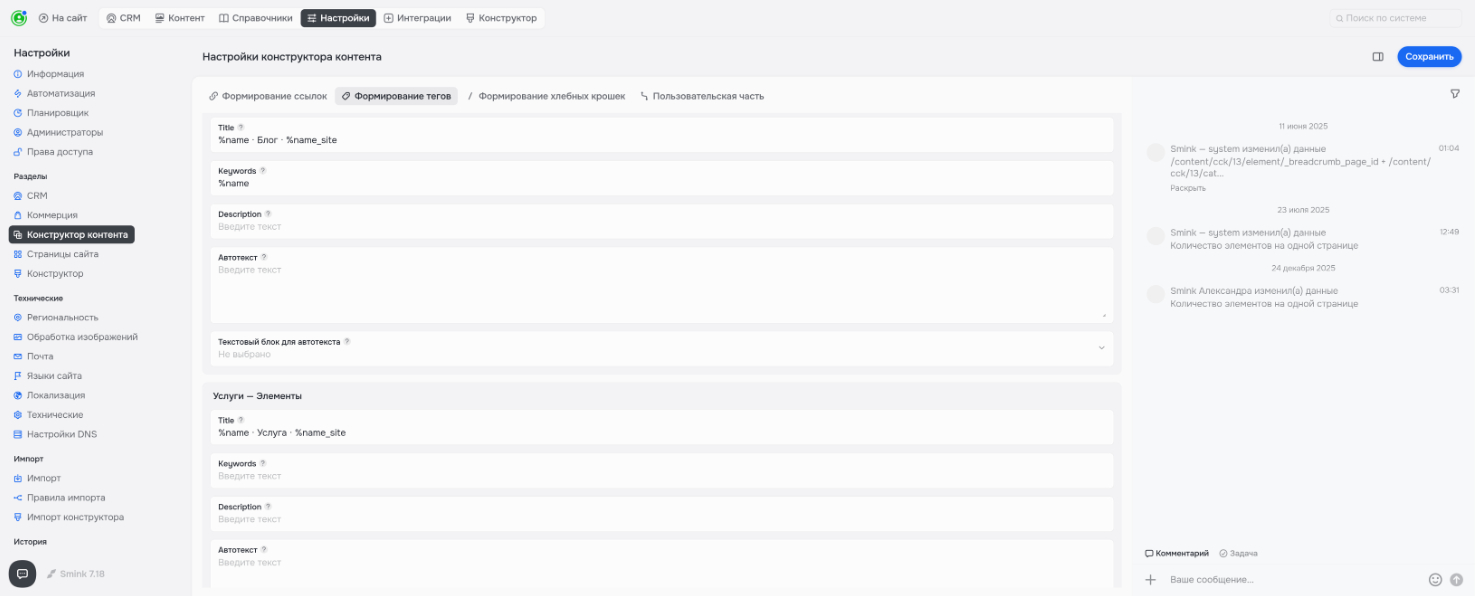Switch to Формирование тегов tab
Viewport: 1475px width, 596px height.
click(x=396, y=96)
